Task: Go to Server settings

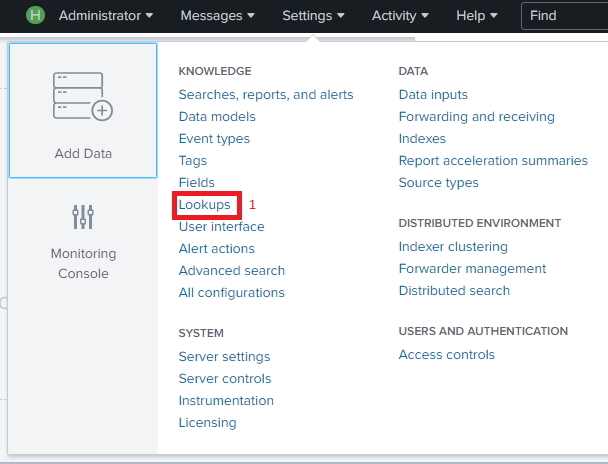Action: point(224,357)
